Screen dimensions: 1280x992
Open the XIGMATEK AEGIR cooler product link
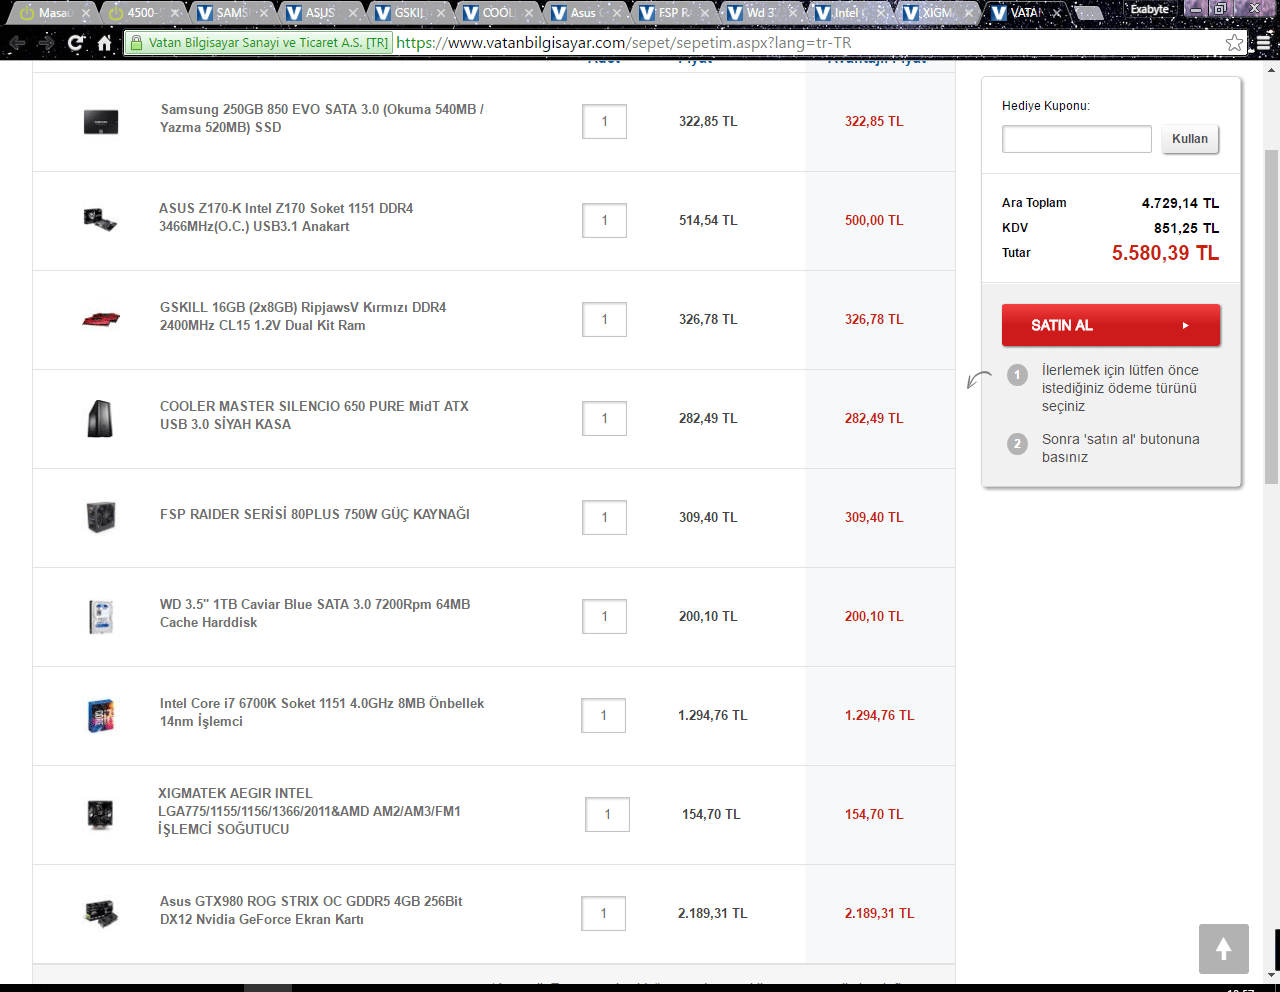tap(309, 811)
